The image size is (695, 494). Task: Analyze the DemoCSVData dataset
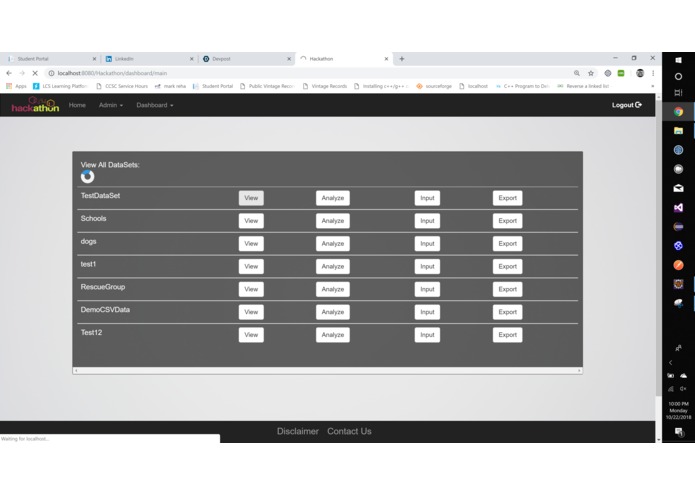pyautogui.click(x=332, y=312)
